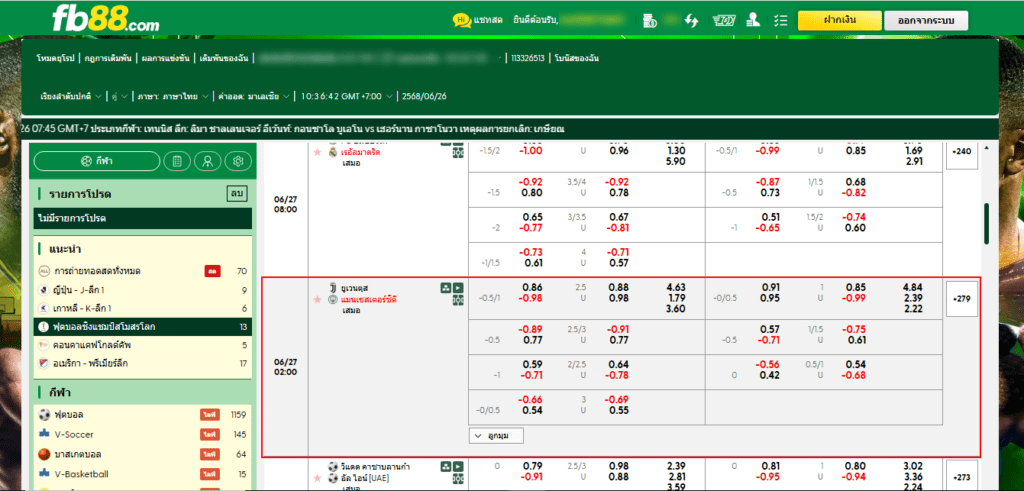This screenshot has height=491, width=1024.
Task: Click the Real Madrid club crest icon
Action: [x=333, y=152]
